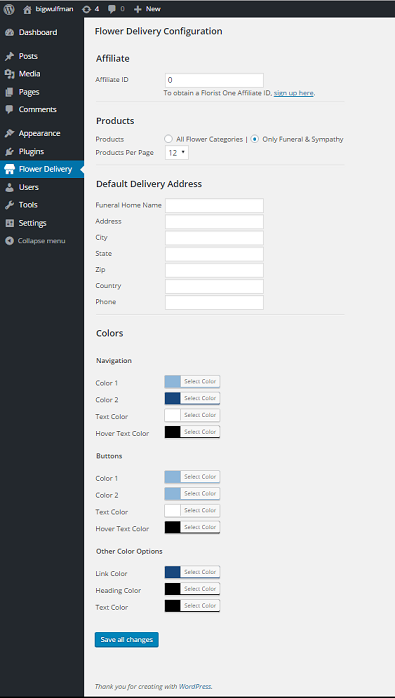
Task: Click Buttons Hover Text Color swatch
Action: [x=173, y=527]
